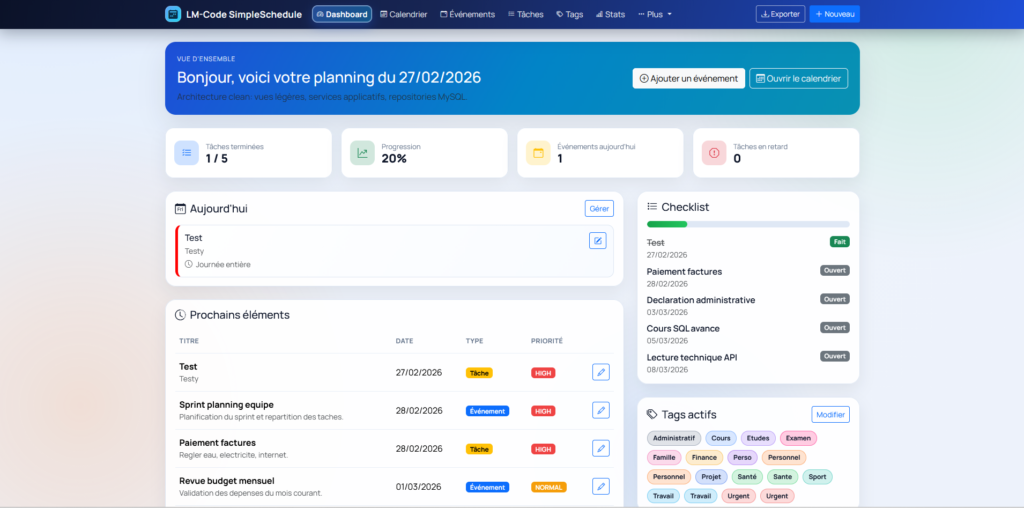Expand the Plus dropdown menu
1024x508 pixels.
[655, 14]
